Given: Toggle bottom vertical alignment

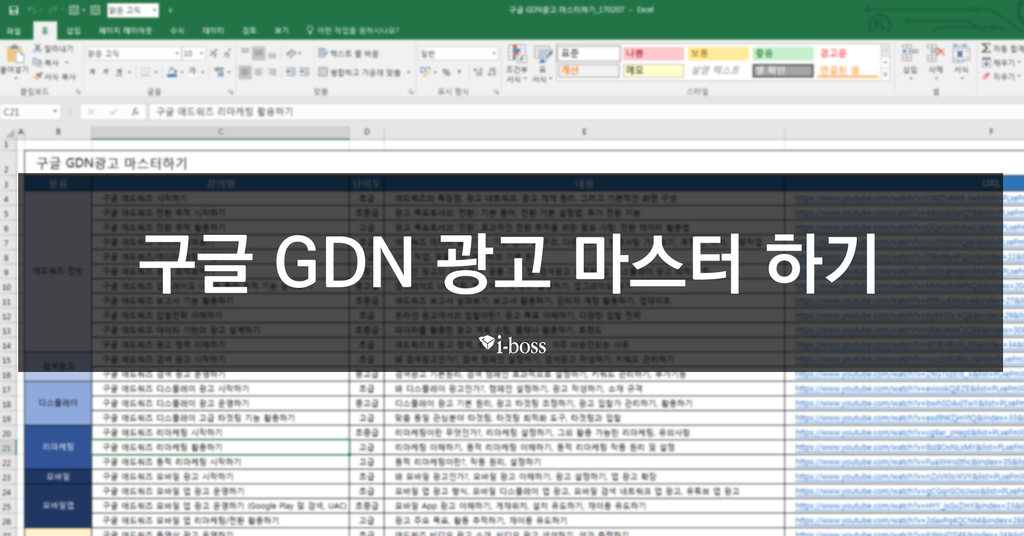Looking at the screenshot, I should (272, 54).
